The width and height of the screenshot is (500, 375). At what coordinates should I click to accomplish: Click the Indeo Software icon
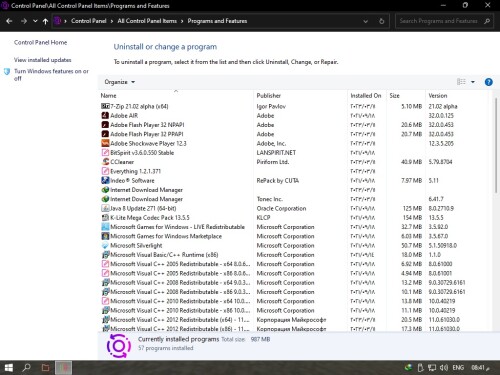105,180
